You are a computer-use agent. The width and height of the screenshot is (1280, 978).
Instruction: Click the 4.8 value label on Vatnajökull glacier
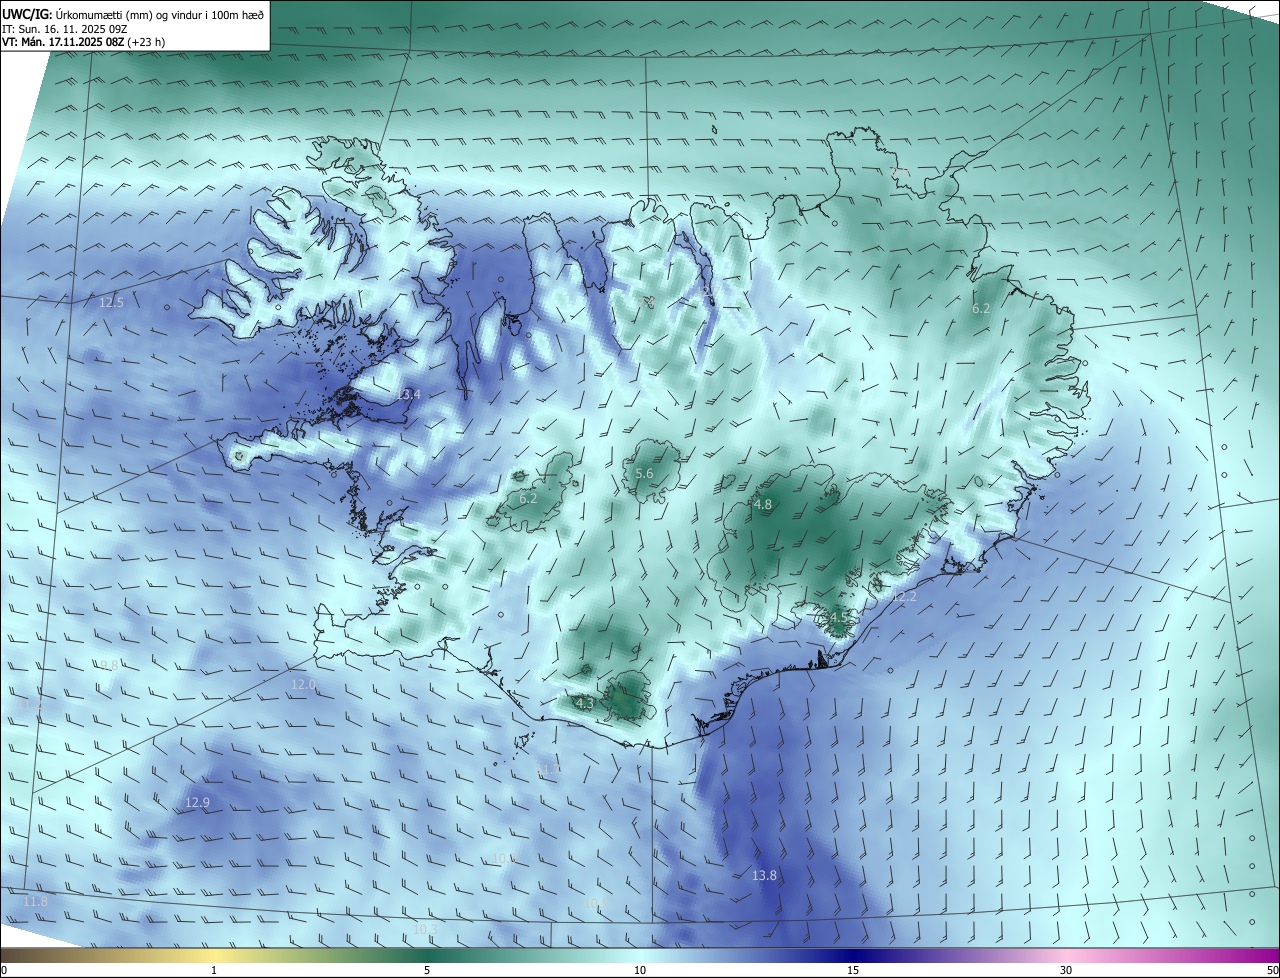[x=763, y=505]
